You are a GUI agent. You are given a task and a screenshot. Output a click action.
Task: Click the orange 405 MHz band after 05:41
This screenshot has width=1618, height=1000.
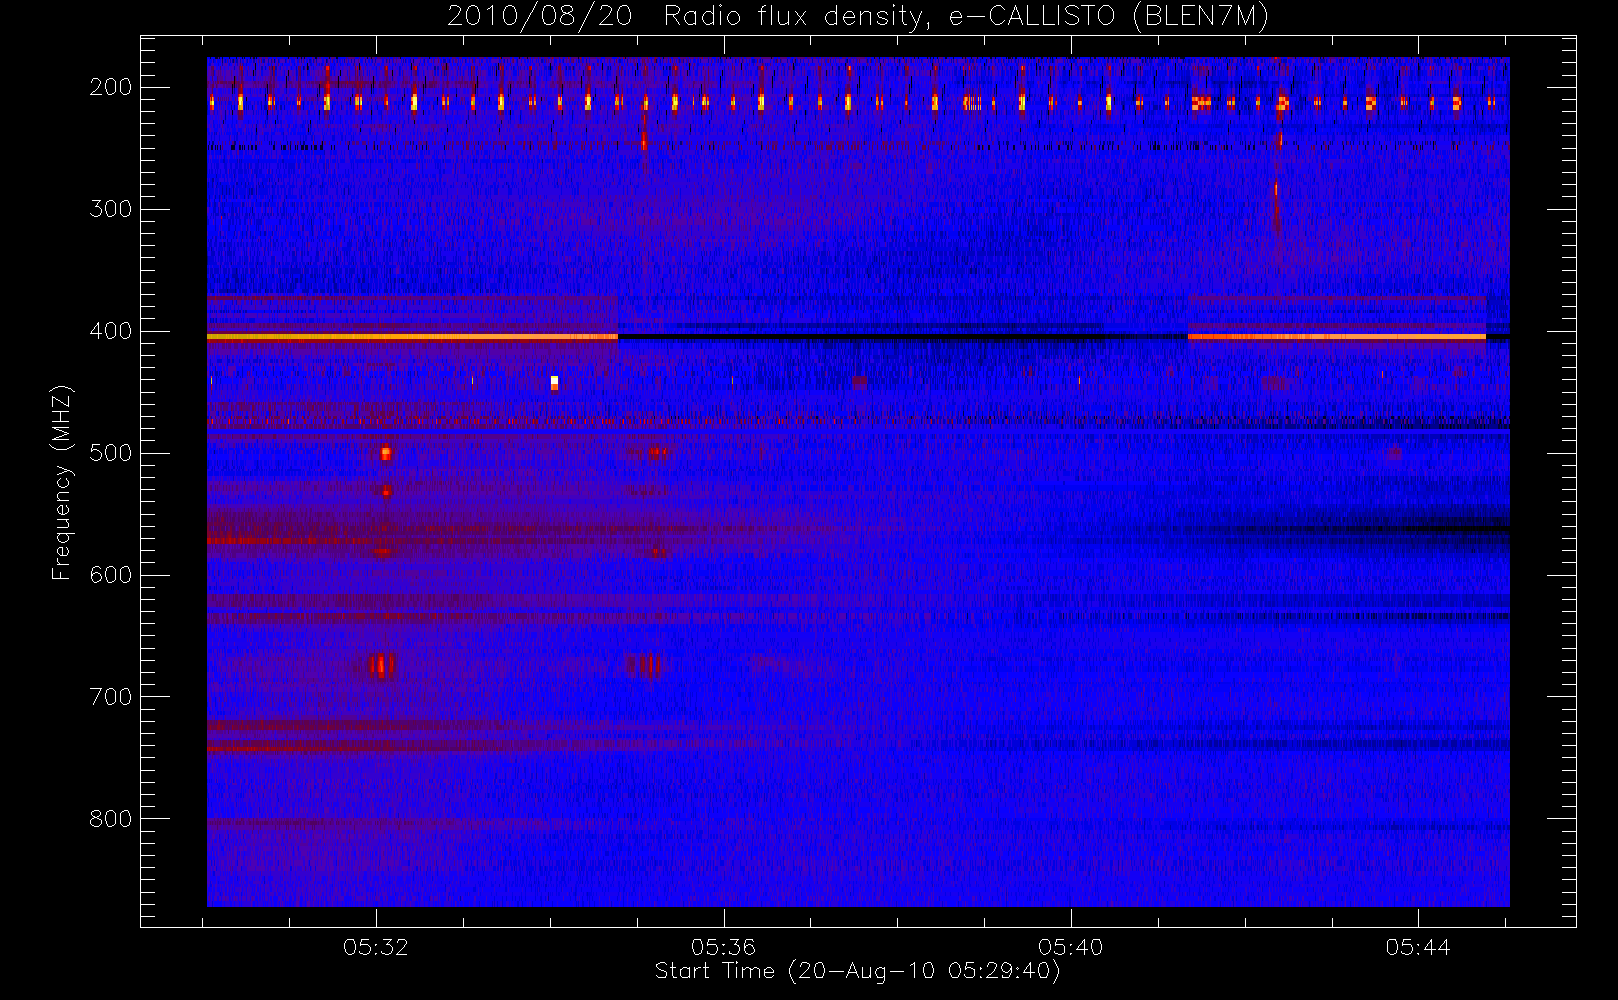click(1337, 337)
